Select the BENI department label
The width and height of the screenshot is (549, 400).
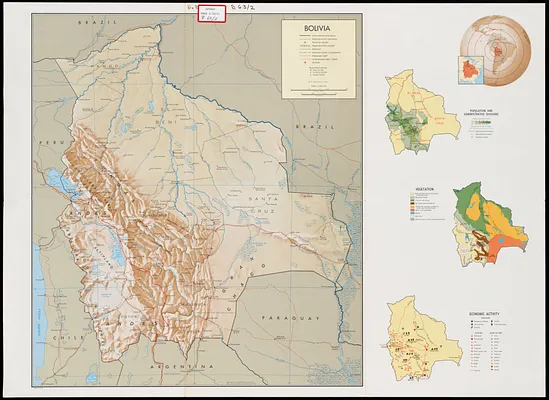click(x=164, y=121)
